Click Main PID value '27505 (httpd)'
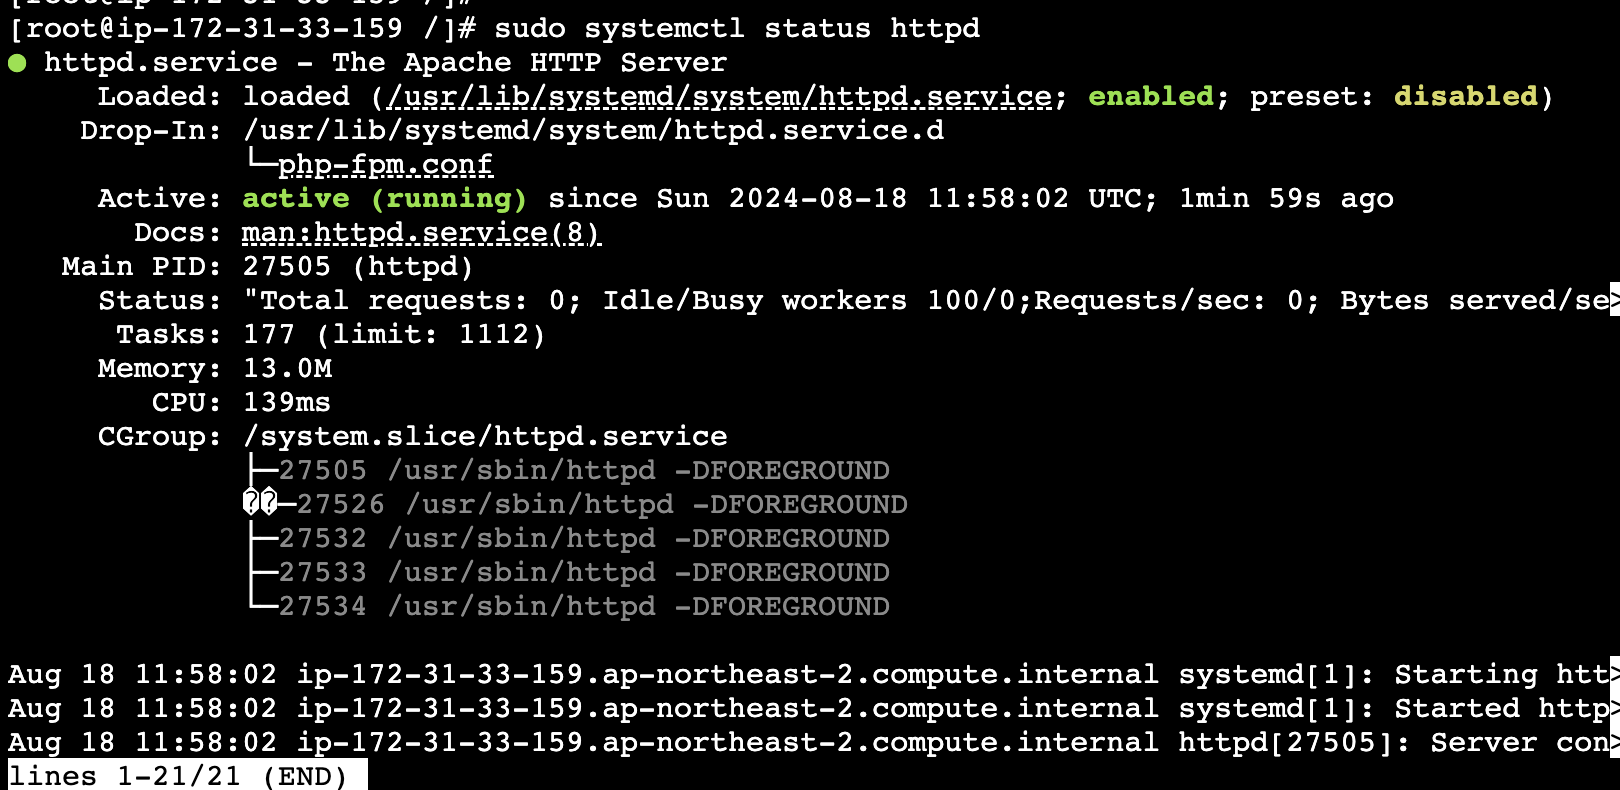The height and width of the screenshot is (790, 1620). (358, 267)
